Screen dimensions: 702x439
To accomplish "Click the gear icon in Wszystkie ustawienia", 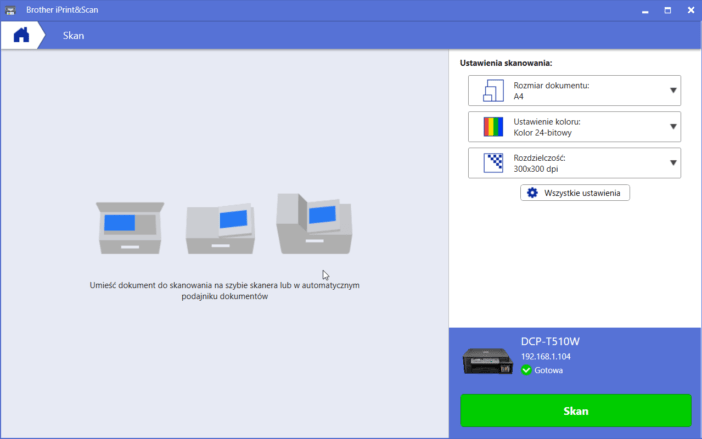I will pyautogui.click(x=532, y=193).
